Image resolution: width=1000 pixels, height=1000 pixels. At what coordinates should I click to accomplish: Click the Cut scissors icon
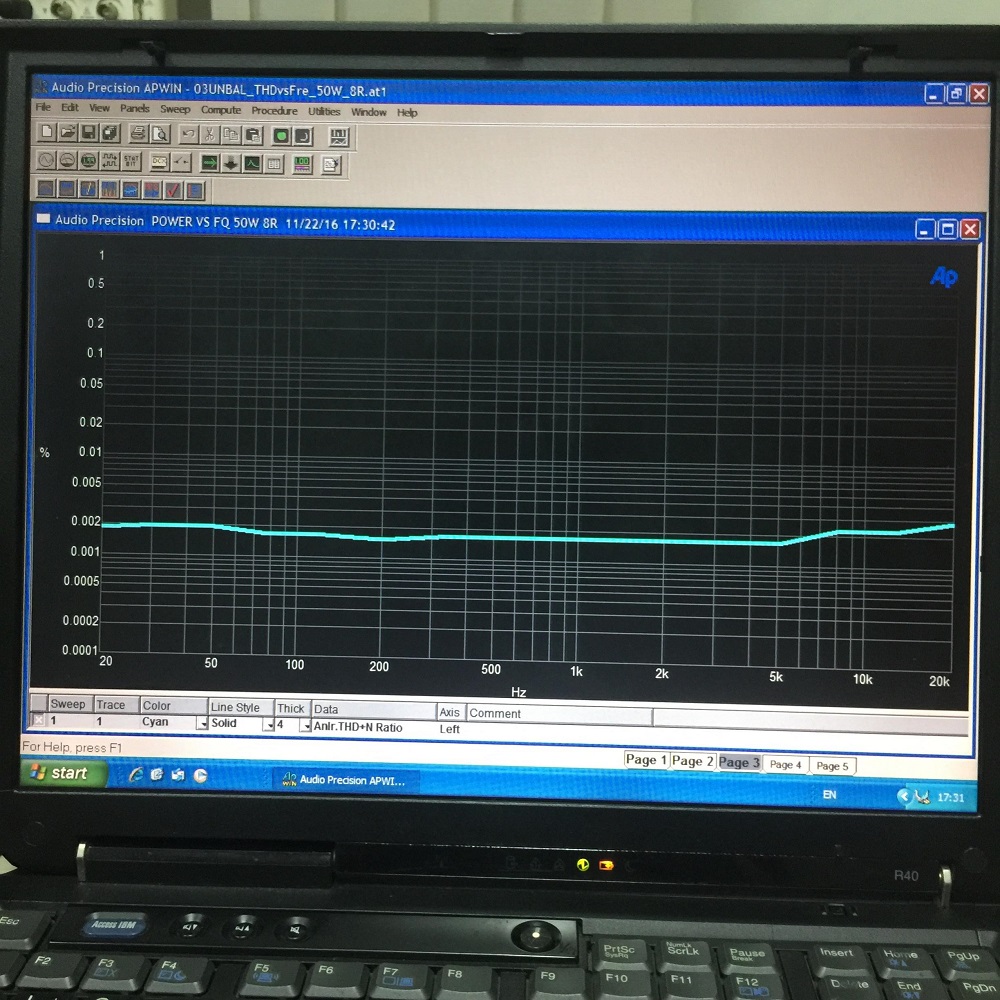[x=209, y=135]
